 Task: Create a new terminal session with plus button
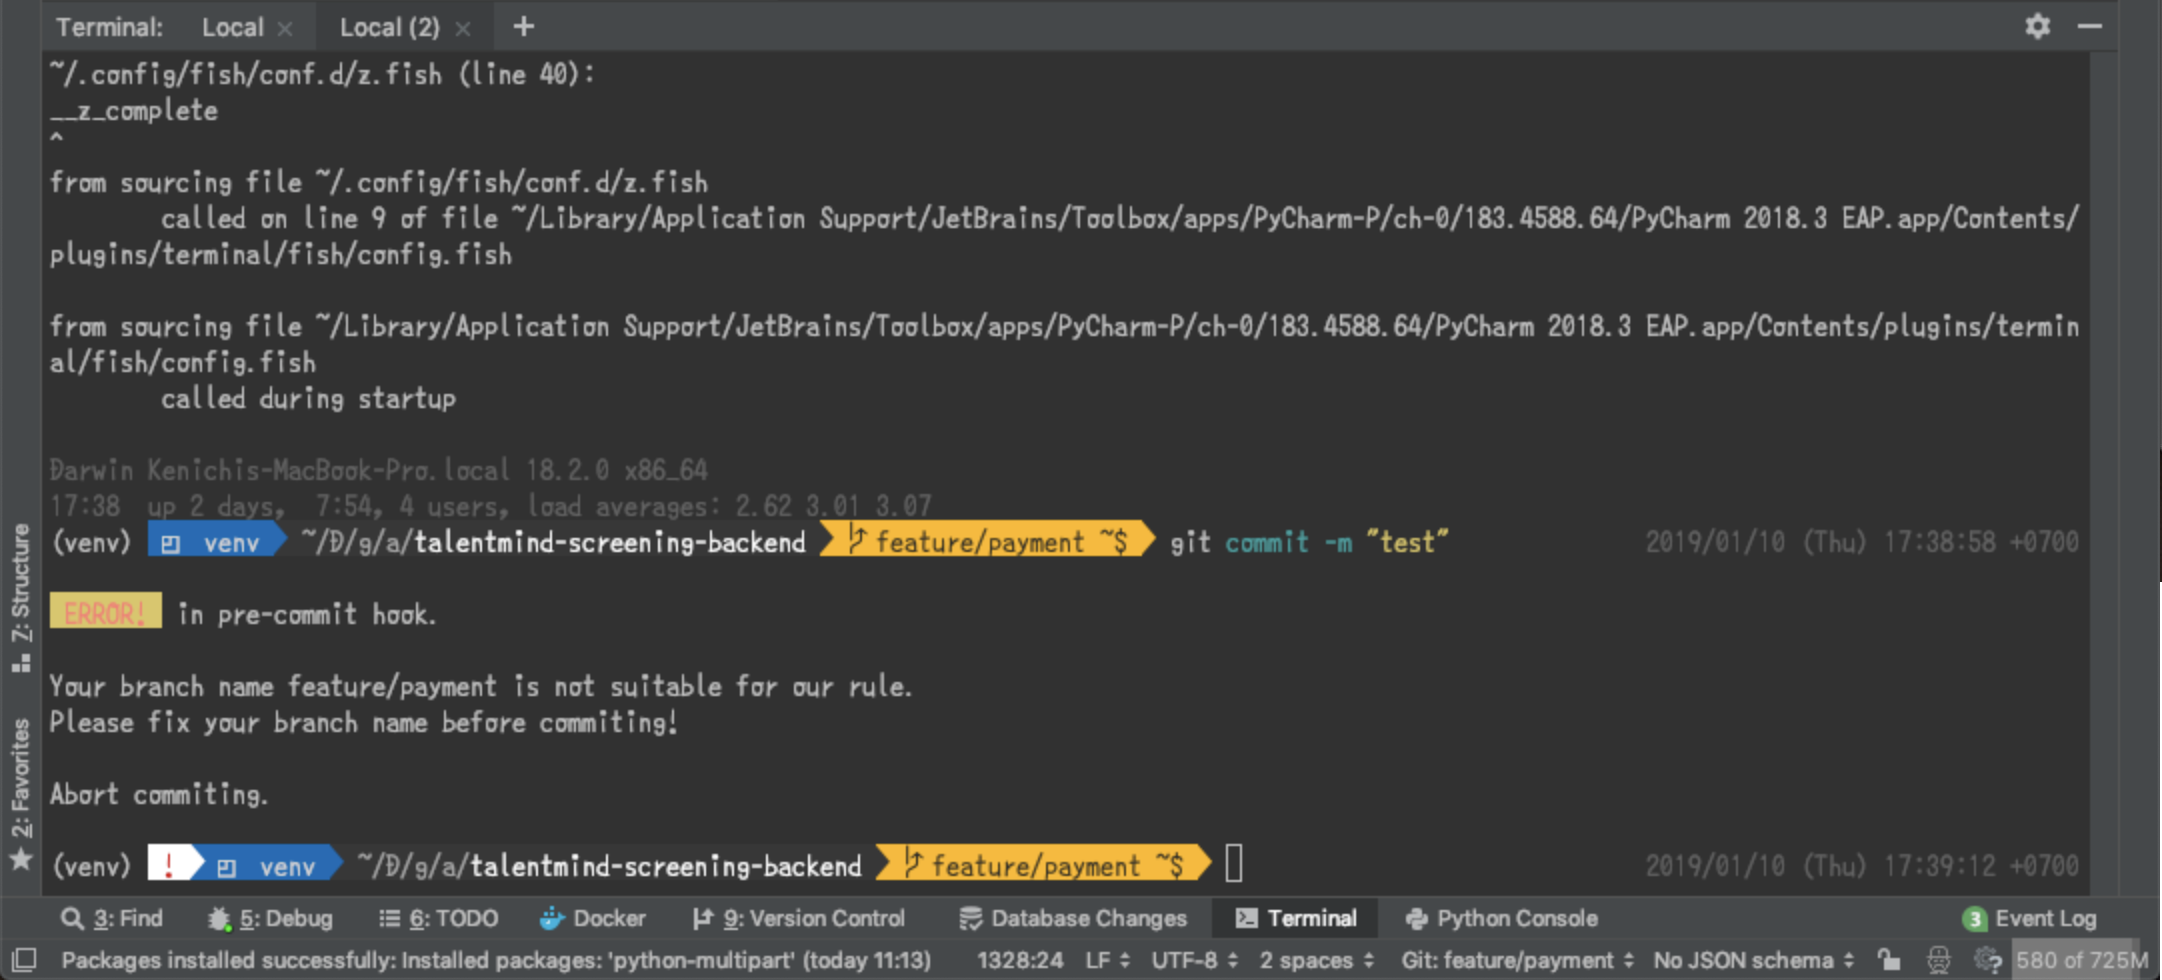click(523, 27)
